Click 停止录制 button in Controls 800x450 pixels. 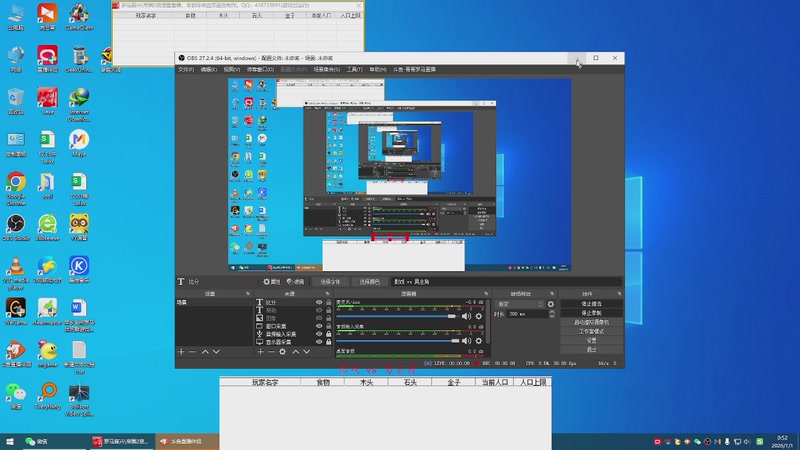tap(591, 313)
